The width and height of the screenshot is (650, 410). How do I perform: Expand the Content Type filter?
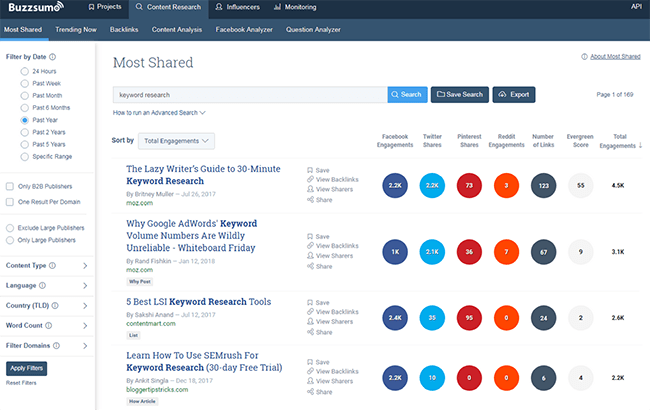tap(85, 266)
